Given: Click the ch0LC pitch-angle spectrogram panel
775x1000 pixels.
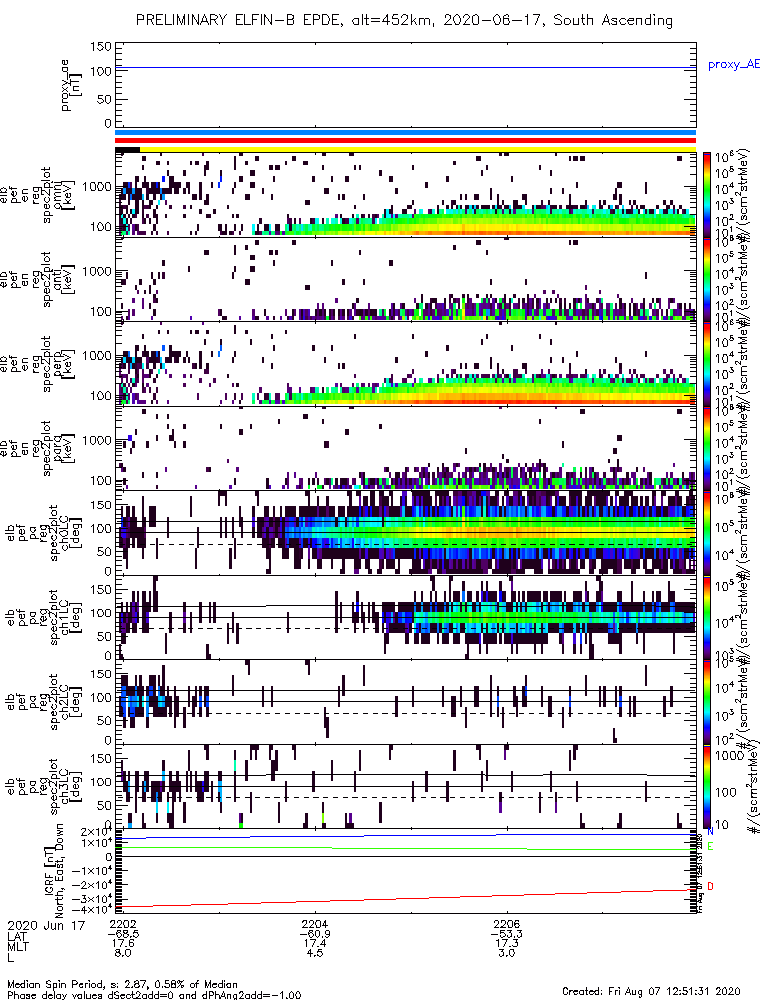Looking at the screenshot, I should (x=406, y=533).
